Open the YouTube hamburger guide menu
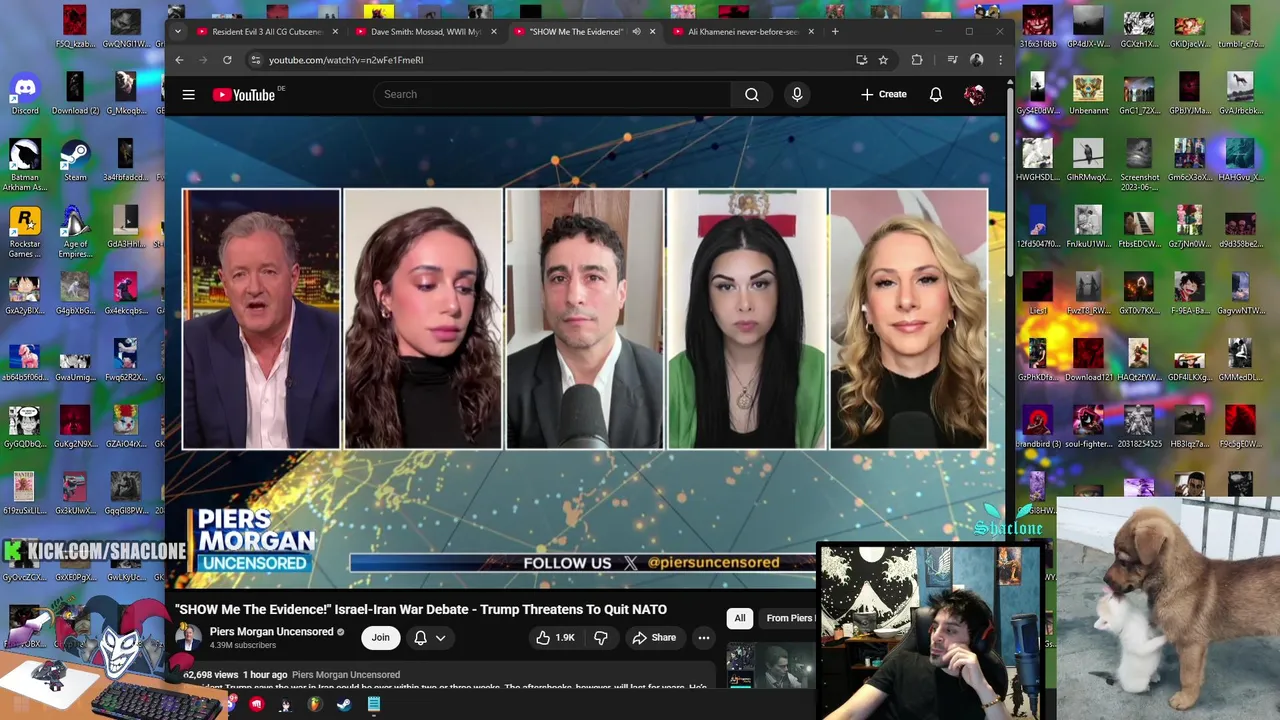The width and height of the screenshot is (1280, 720). click(x=188, y=95)
